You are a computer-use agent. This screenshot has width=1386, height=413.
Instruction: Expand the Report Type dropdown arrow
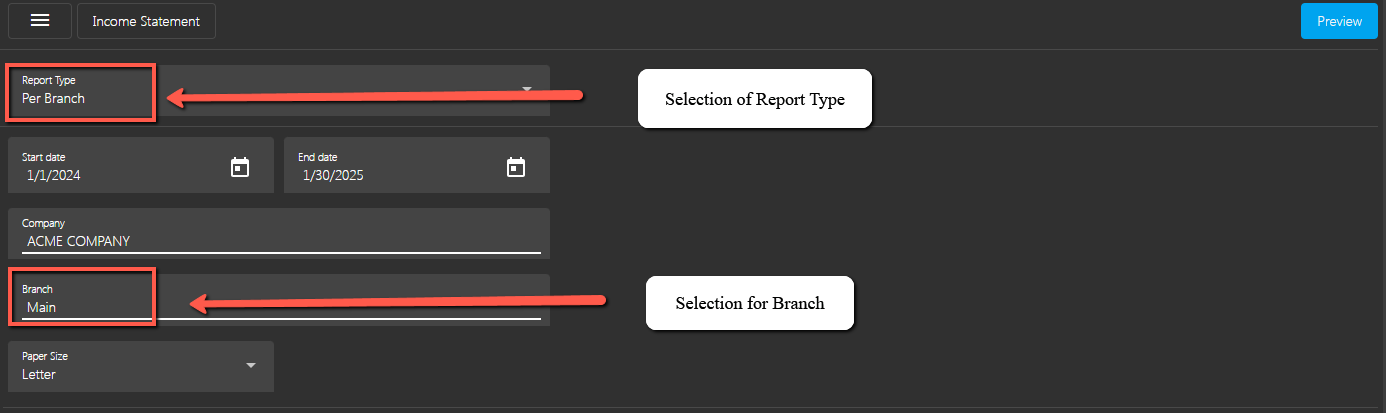click(x=527, y=89)
